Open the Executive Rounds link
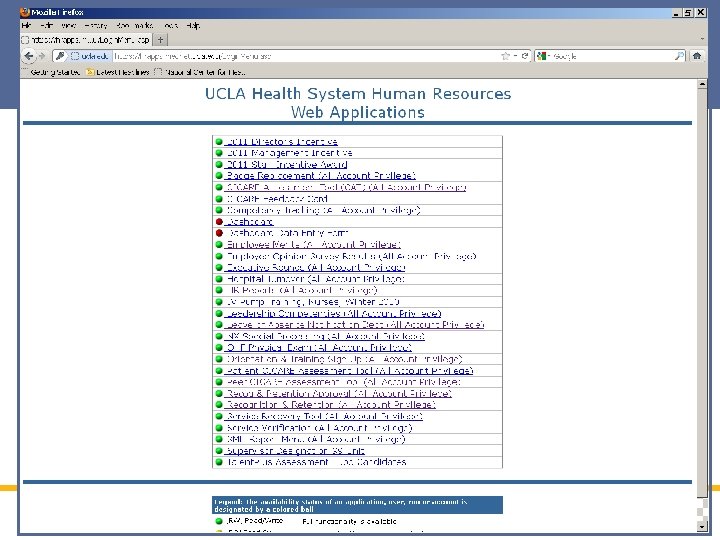Viewport: 720px width, 540px height. [315, 267]
